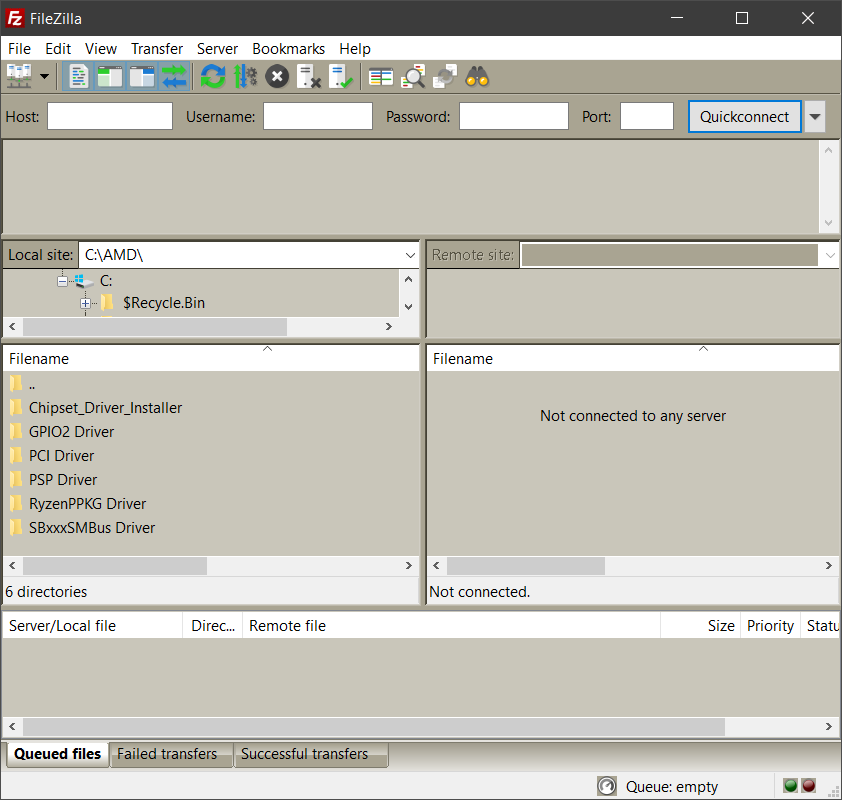842x800 pixels.
Task: Open the View menu
Action: 101,49
